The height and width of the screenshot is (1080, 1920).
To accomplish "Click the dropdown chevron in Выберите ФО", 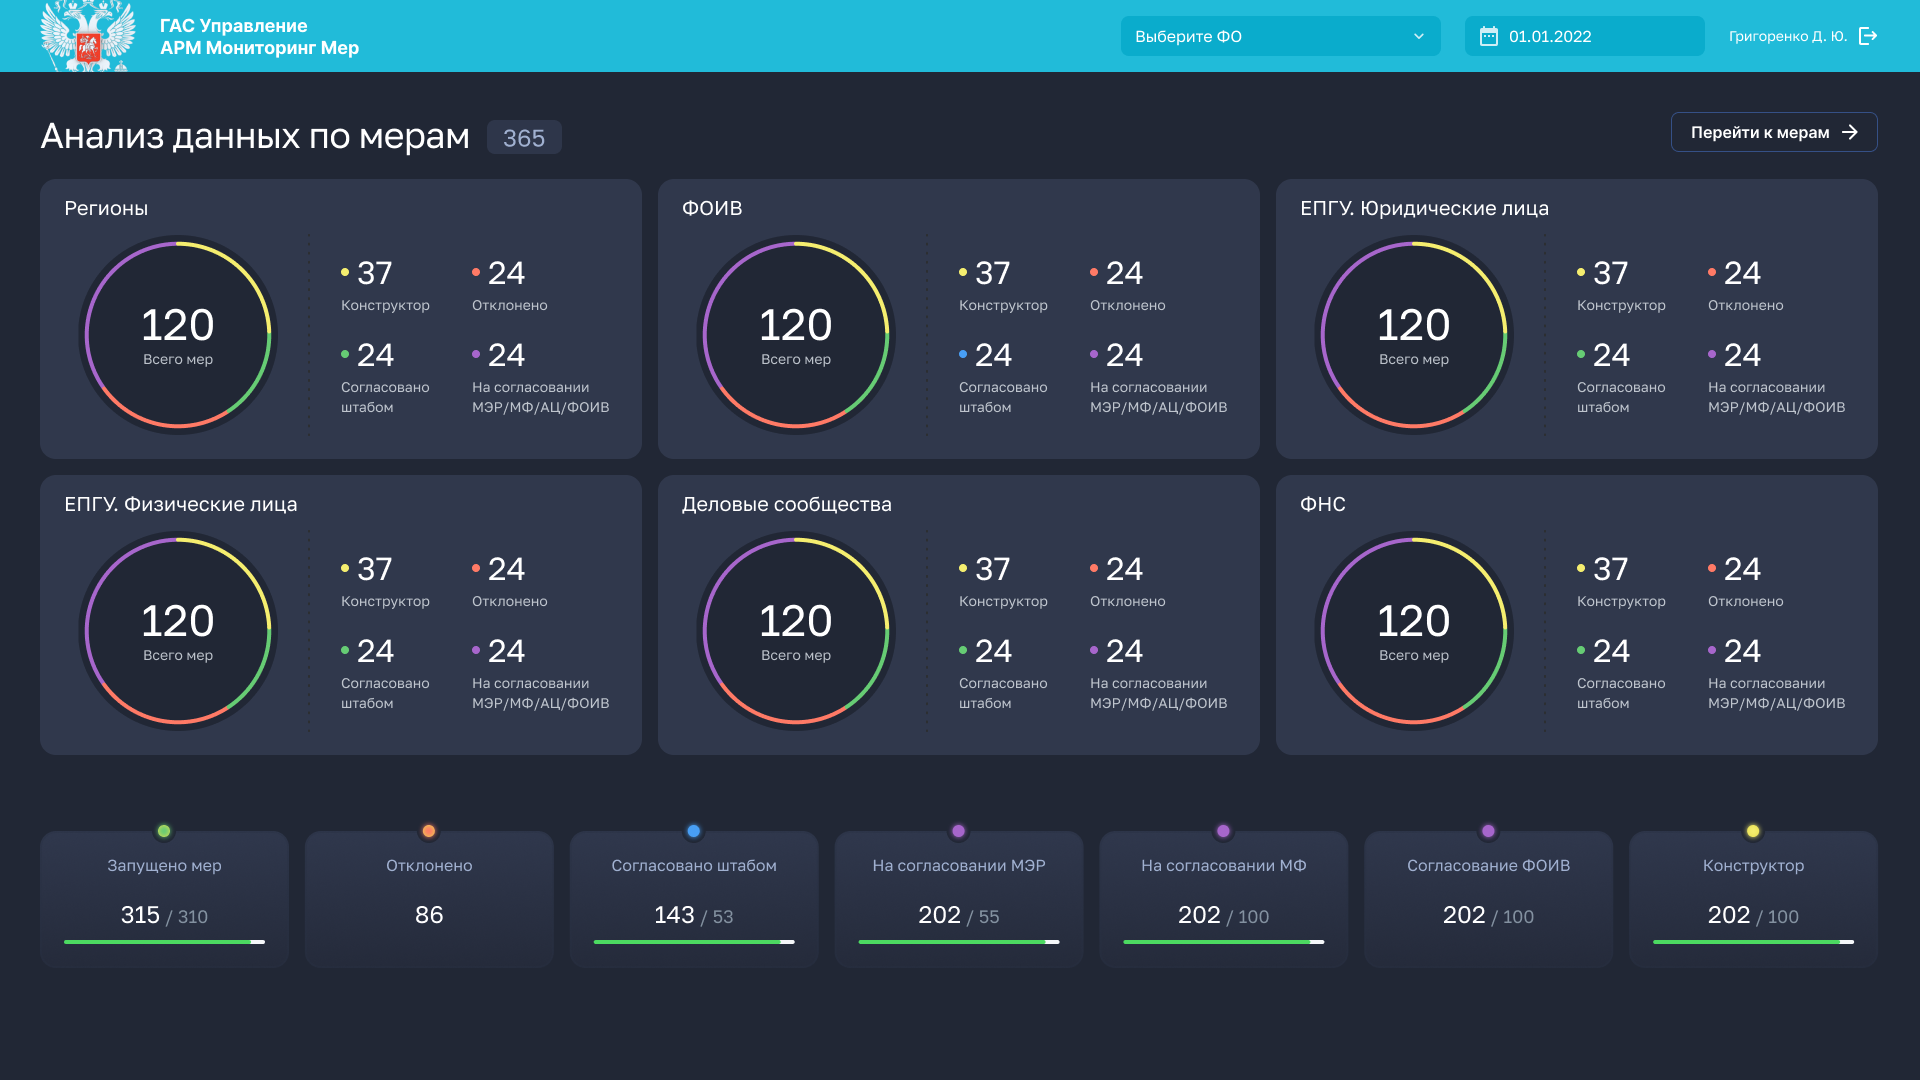I will [1418, 36].
